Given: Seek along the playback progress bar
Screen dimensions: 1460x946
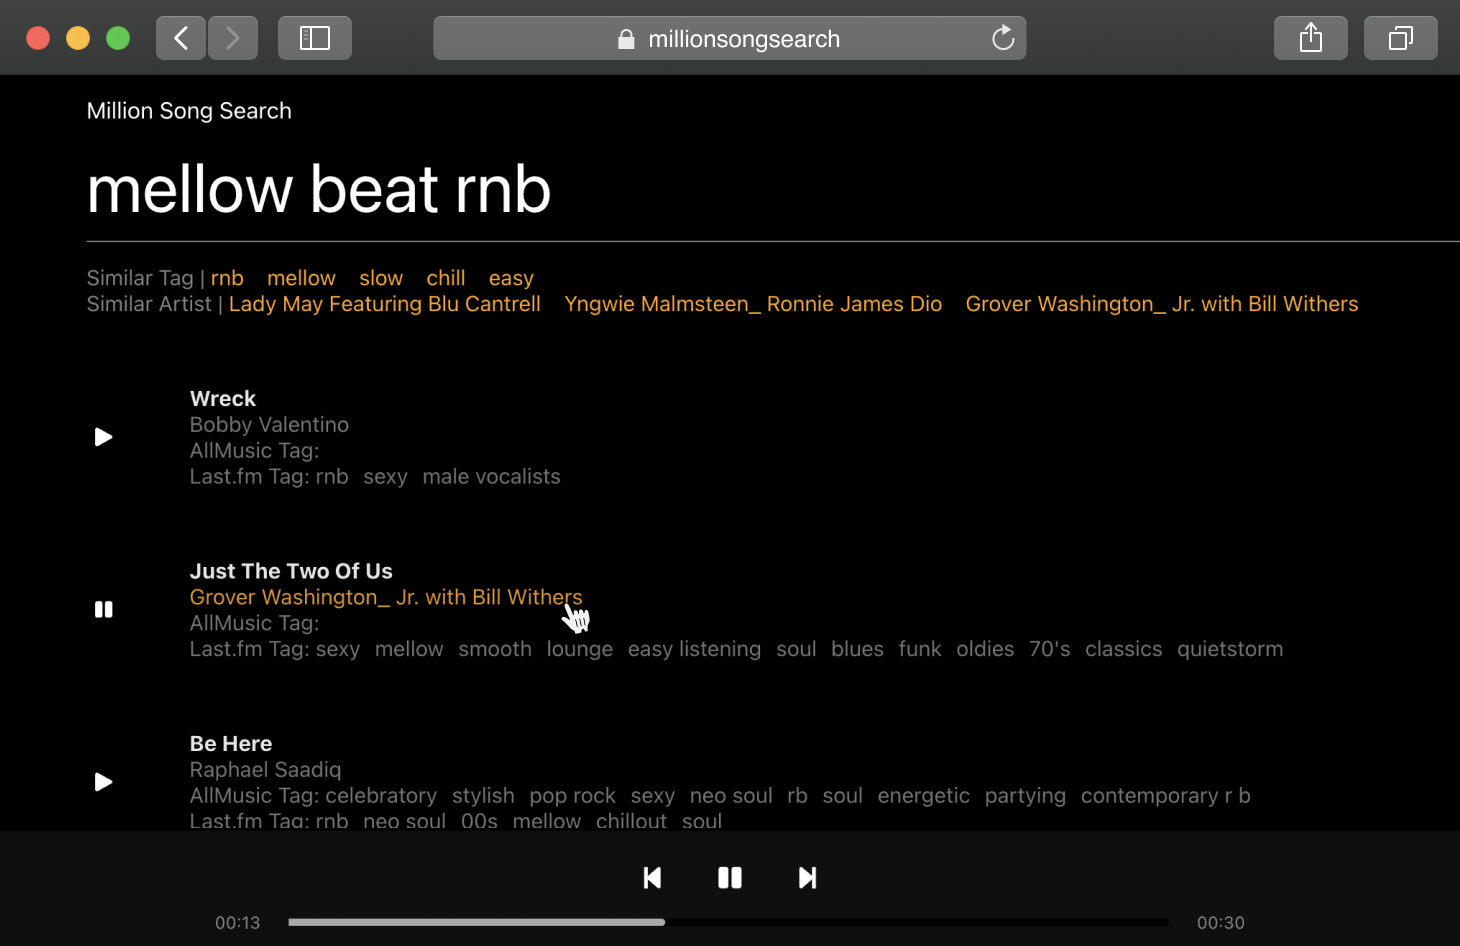Looking at the screenshot, I should point(728,922).
